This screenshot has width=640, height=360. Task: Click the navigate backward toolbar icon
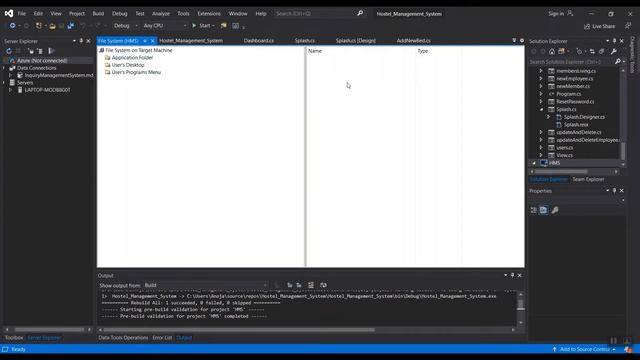click(x=13, y=26)
